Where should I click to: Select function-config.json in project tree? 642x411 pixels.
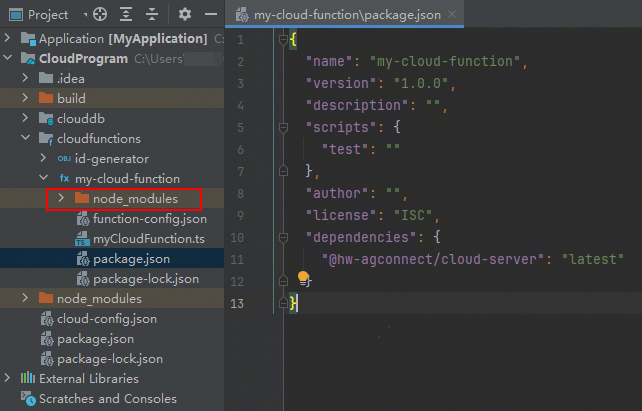point(149,219)
